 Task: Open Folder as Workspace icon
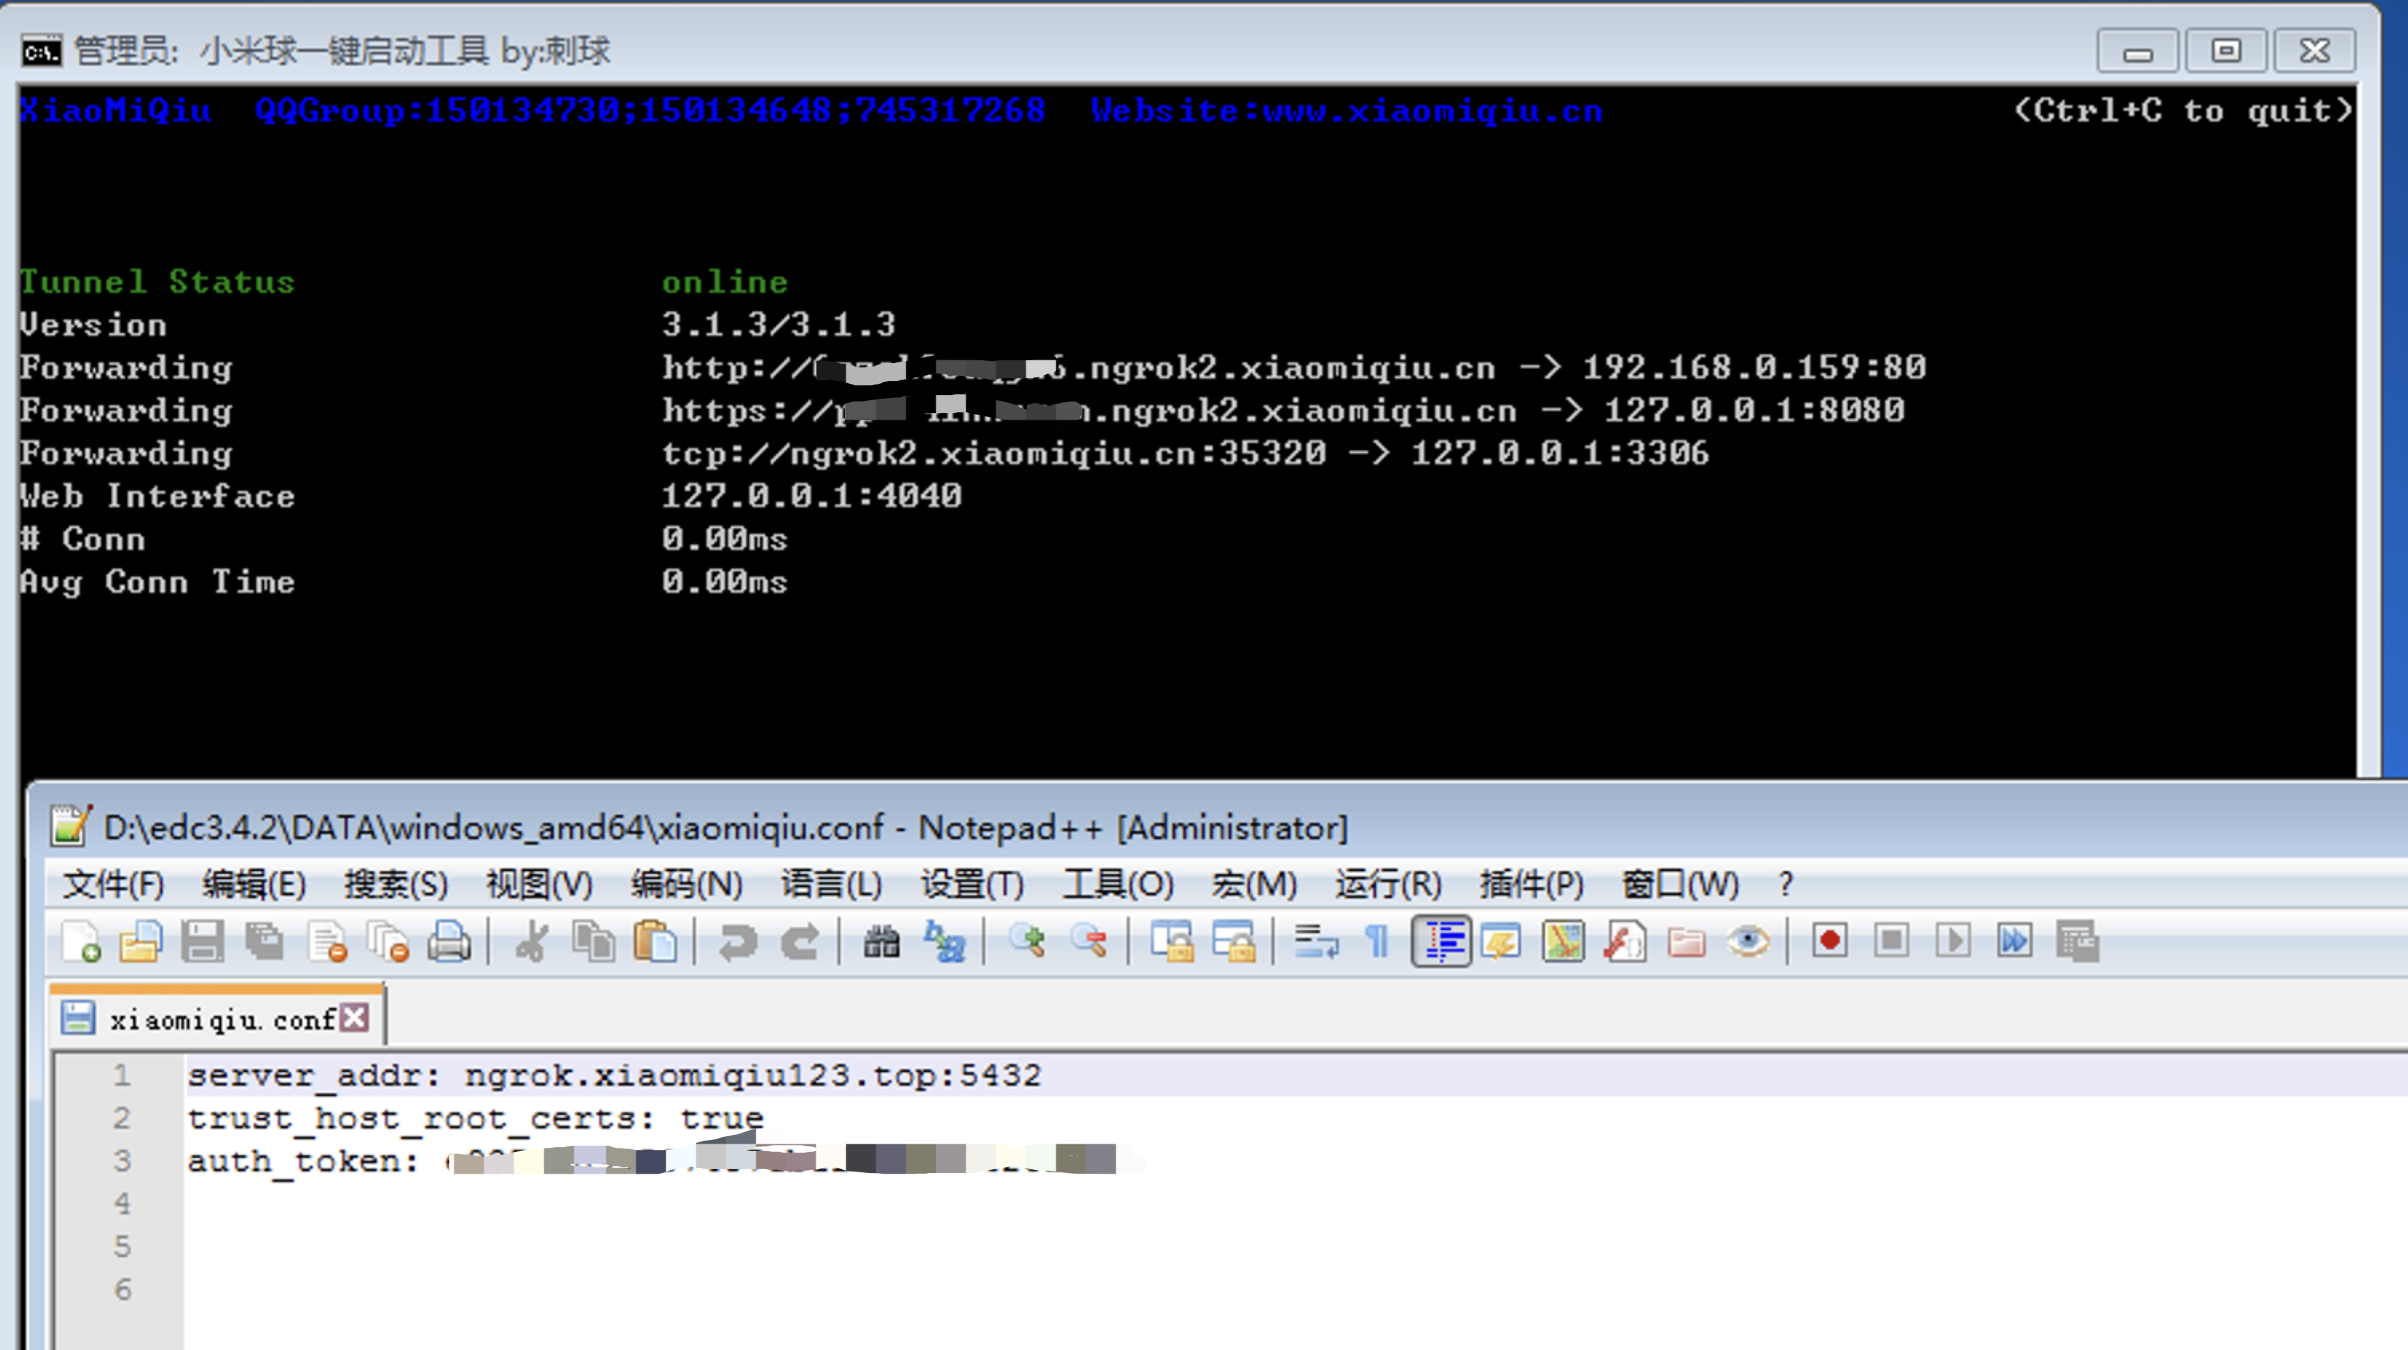1687,942
